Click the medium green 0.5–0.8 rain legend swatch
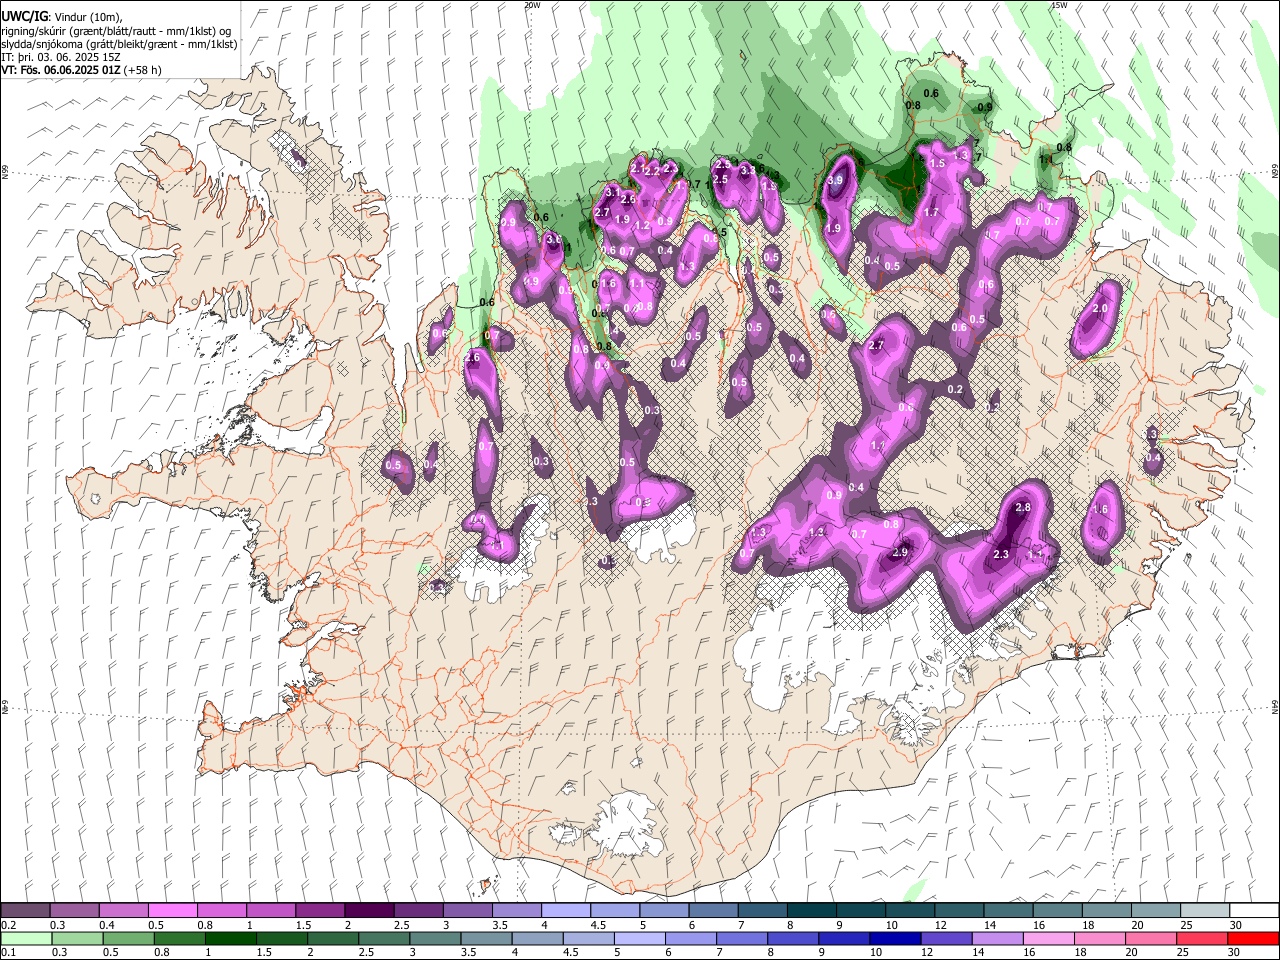Screen dimensions: 1280x960 pos(128,939)
